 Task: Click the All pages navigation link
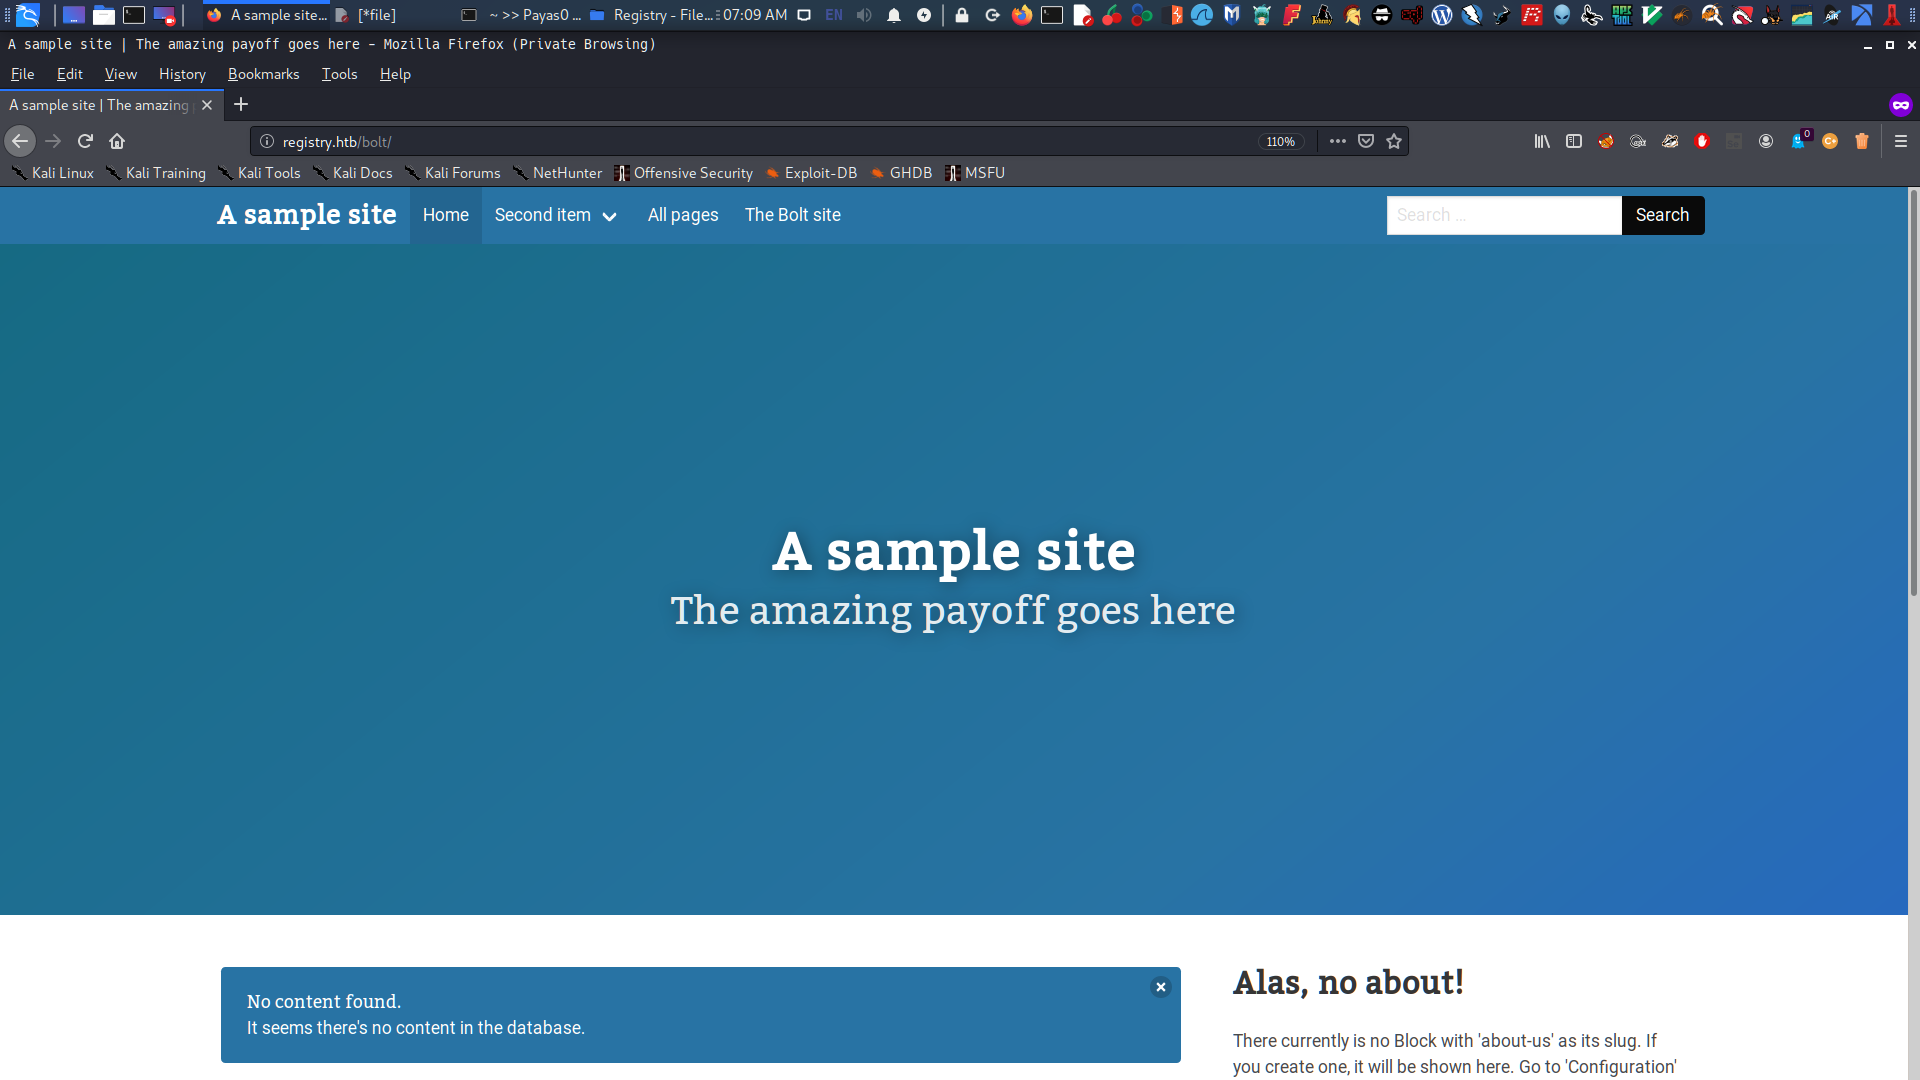point(682,215)
